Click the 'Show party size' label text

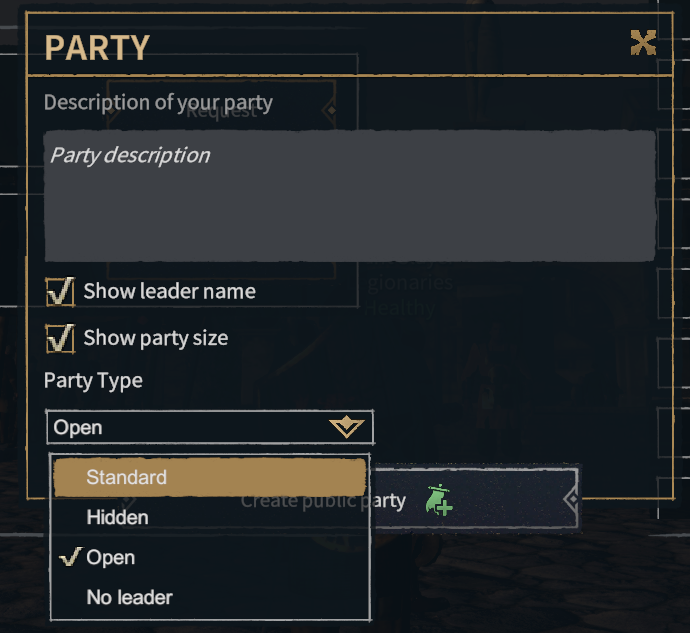155,339
